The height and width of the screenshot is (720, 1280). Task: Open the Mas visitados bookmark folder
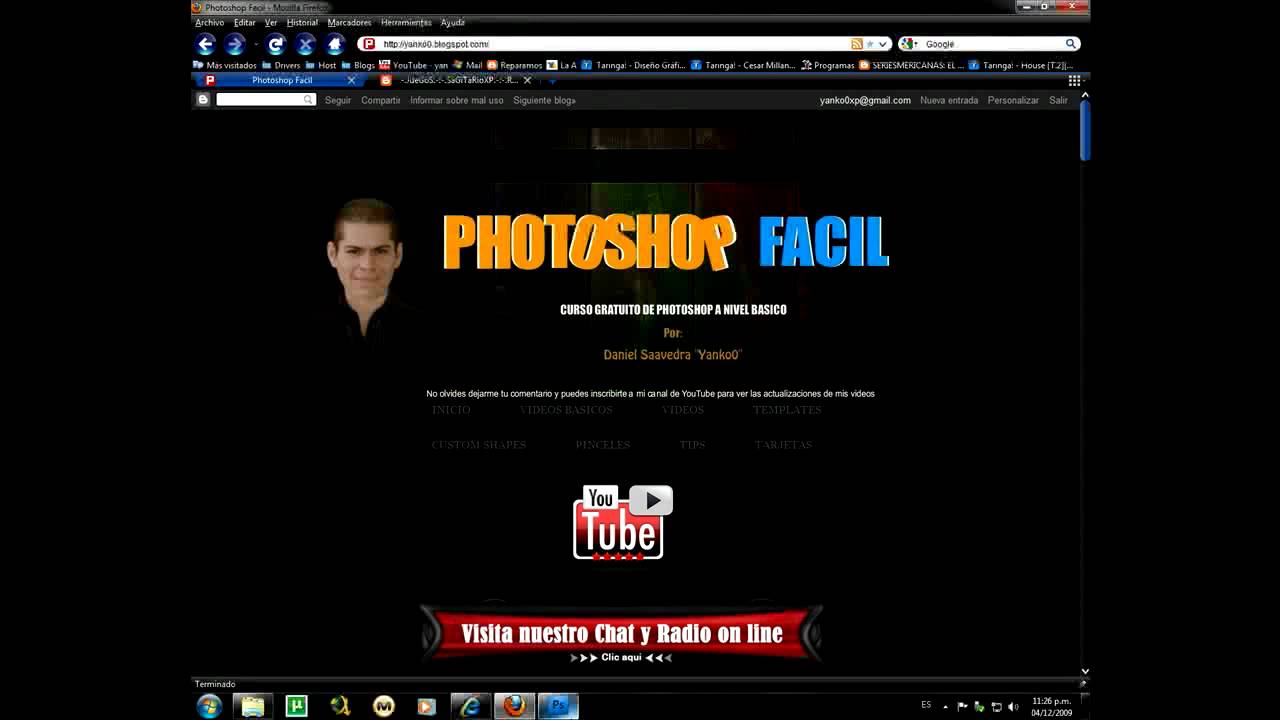225,65
